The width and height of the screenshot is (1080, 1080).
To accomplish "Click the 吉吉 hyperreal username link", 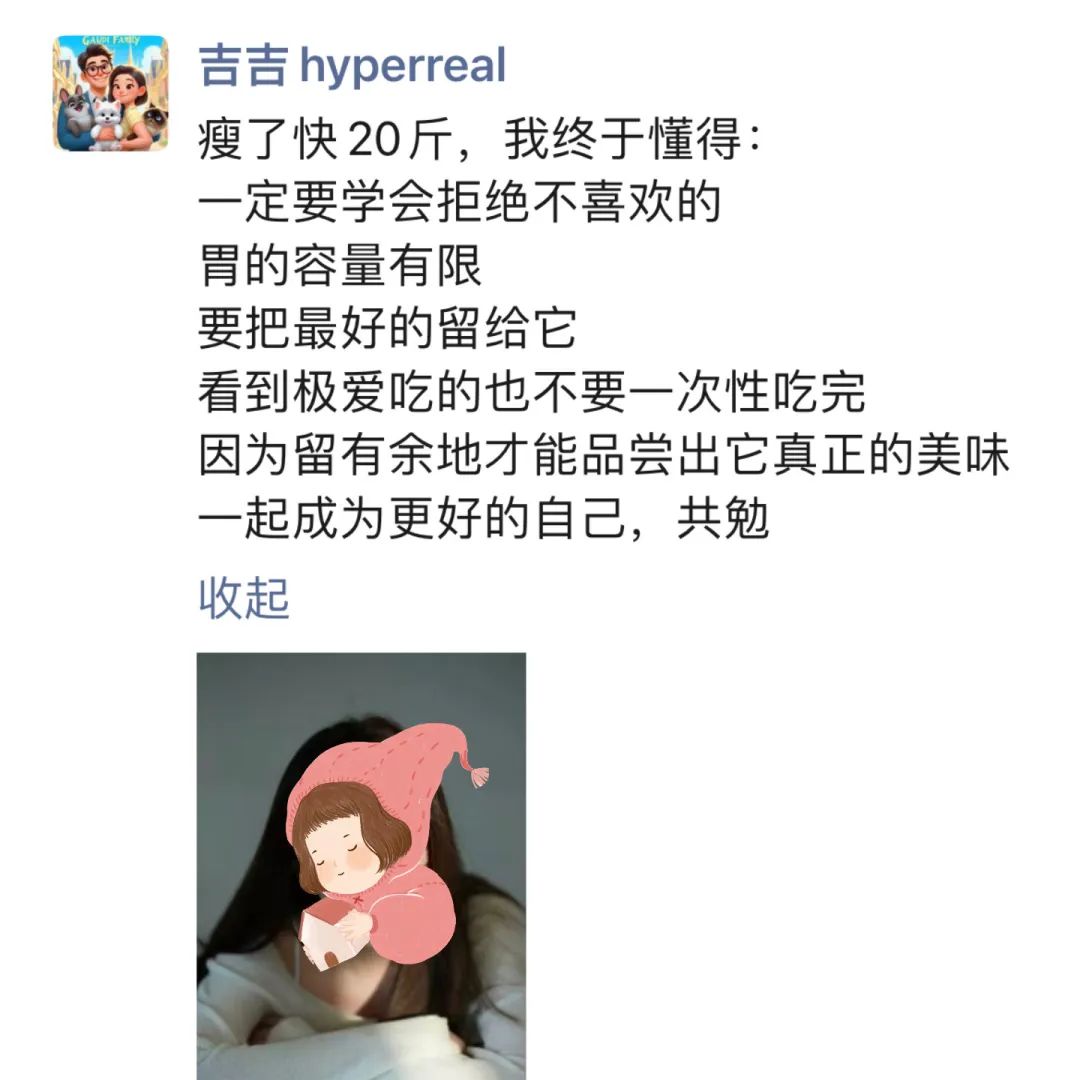I will pos(352,66).
